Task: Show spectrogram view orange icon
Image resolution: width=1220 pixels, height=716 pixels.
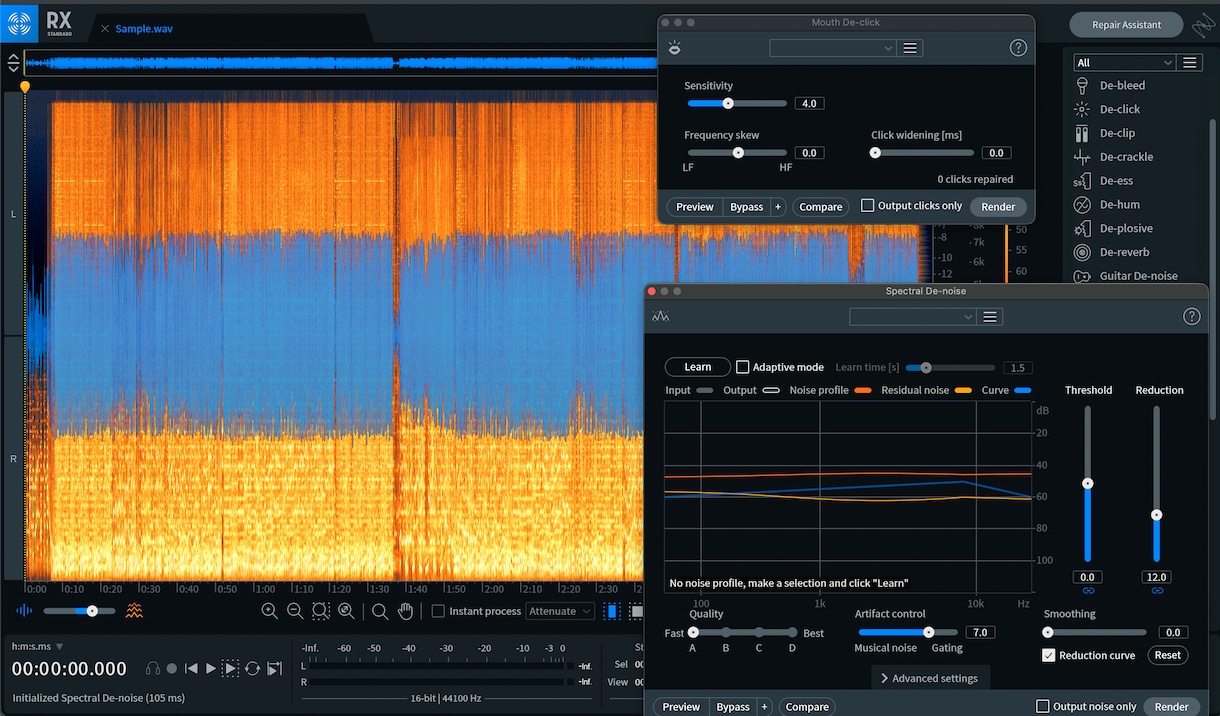Action: coord(134,610)
